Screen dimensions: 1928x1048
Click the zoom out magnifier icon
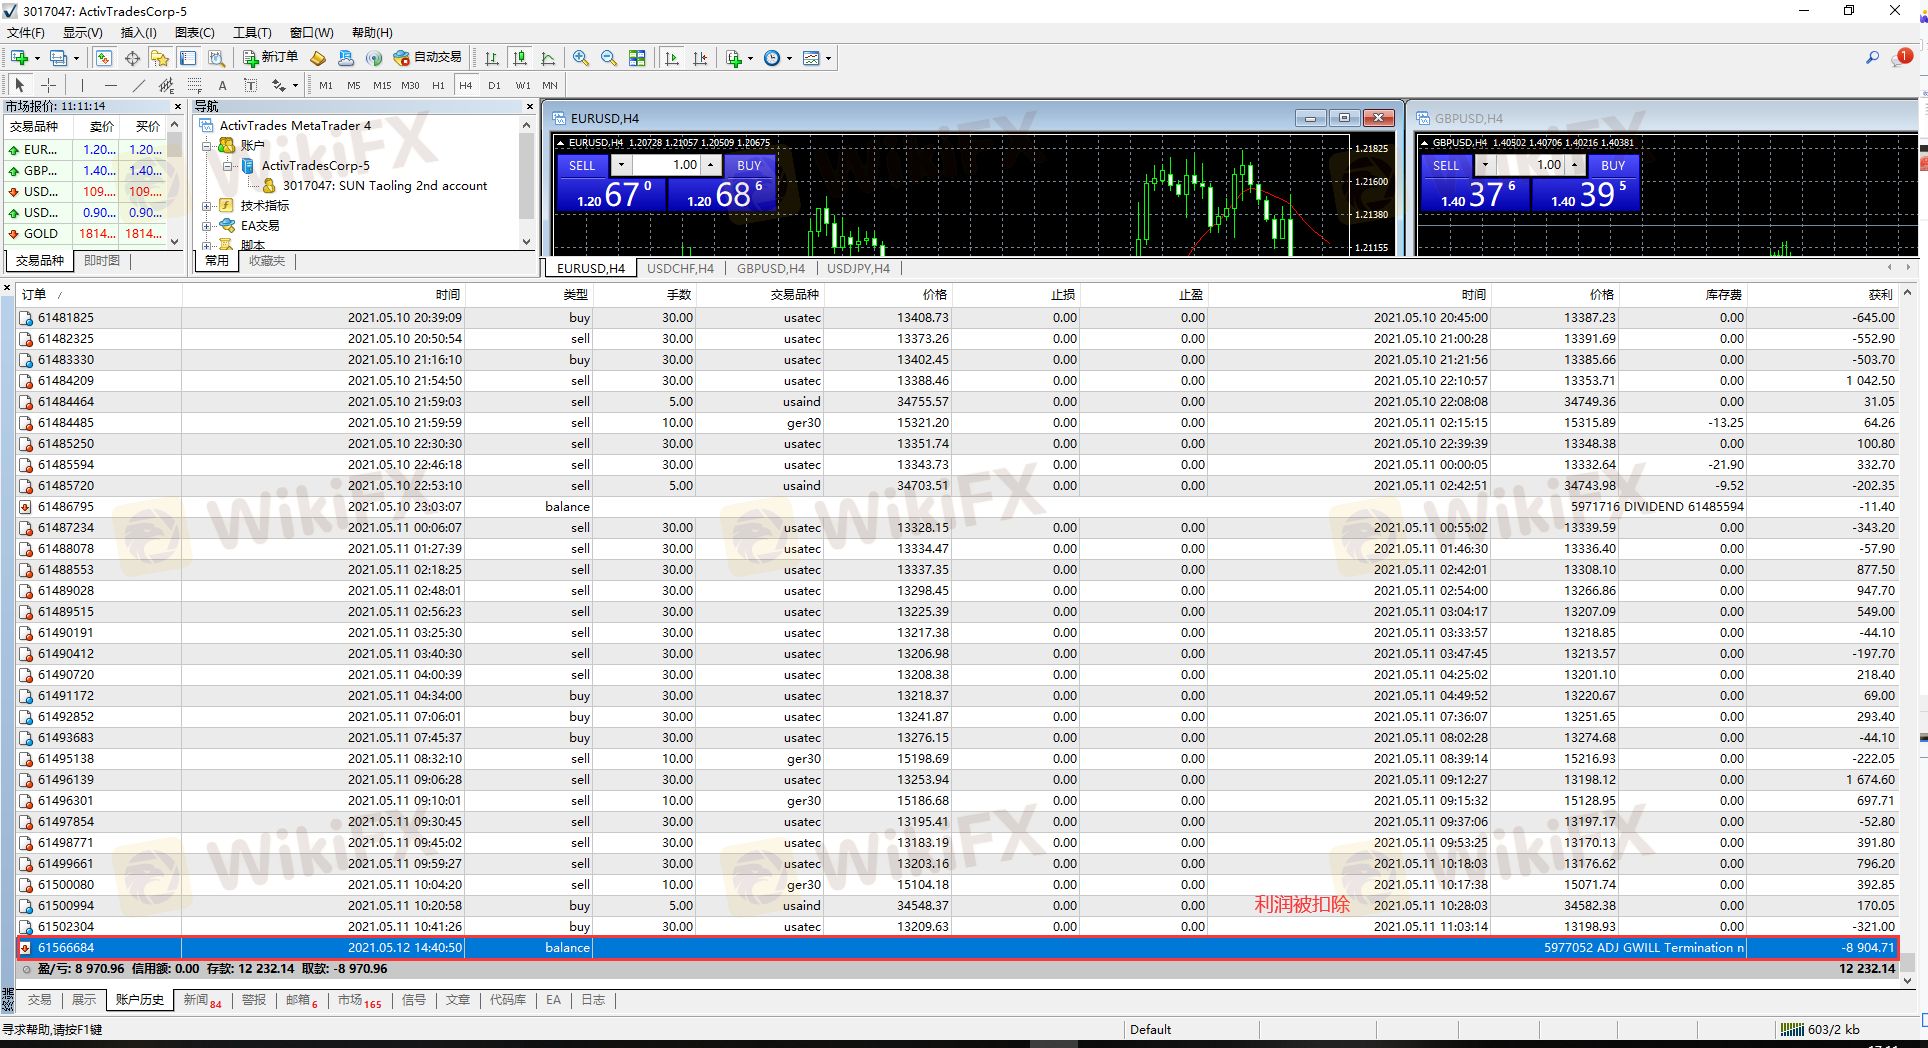[608, 58]
